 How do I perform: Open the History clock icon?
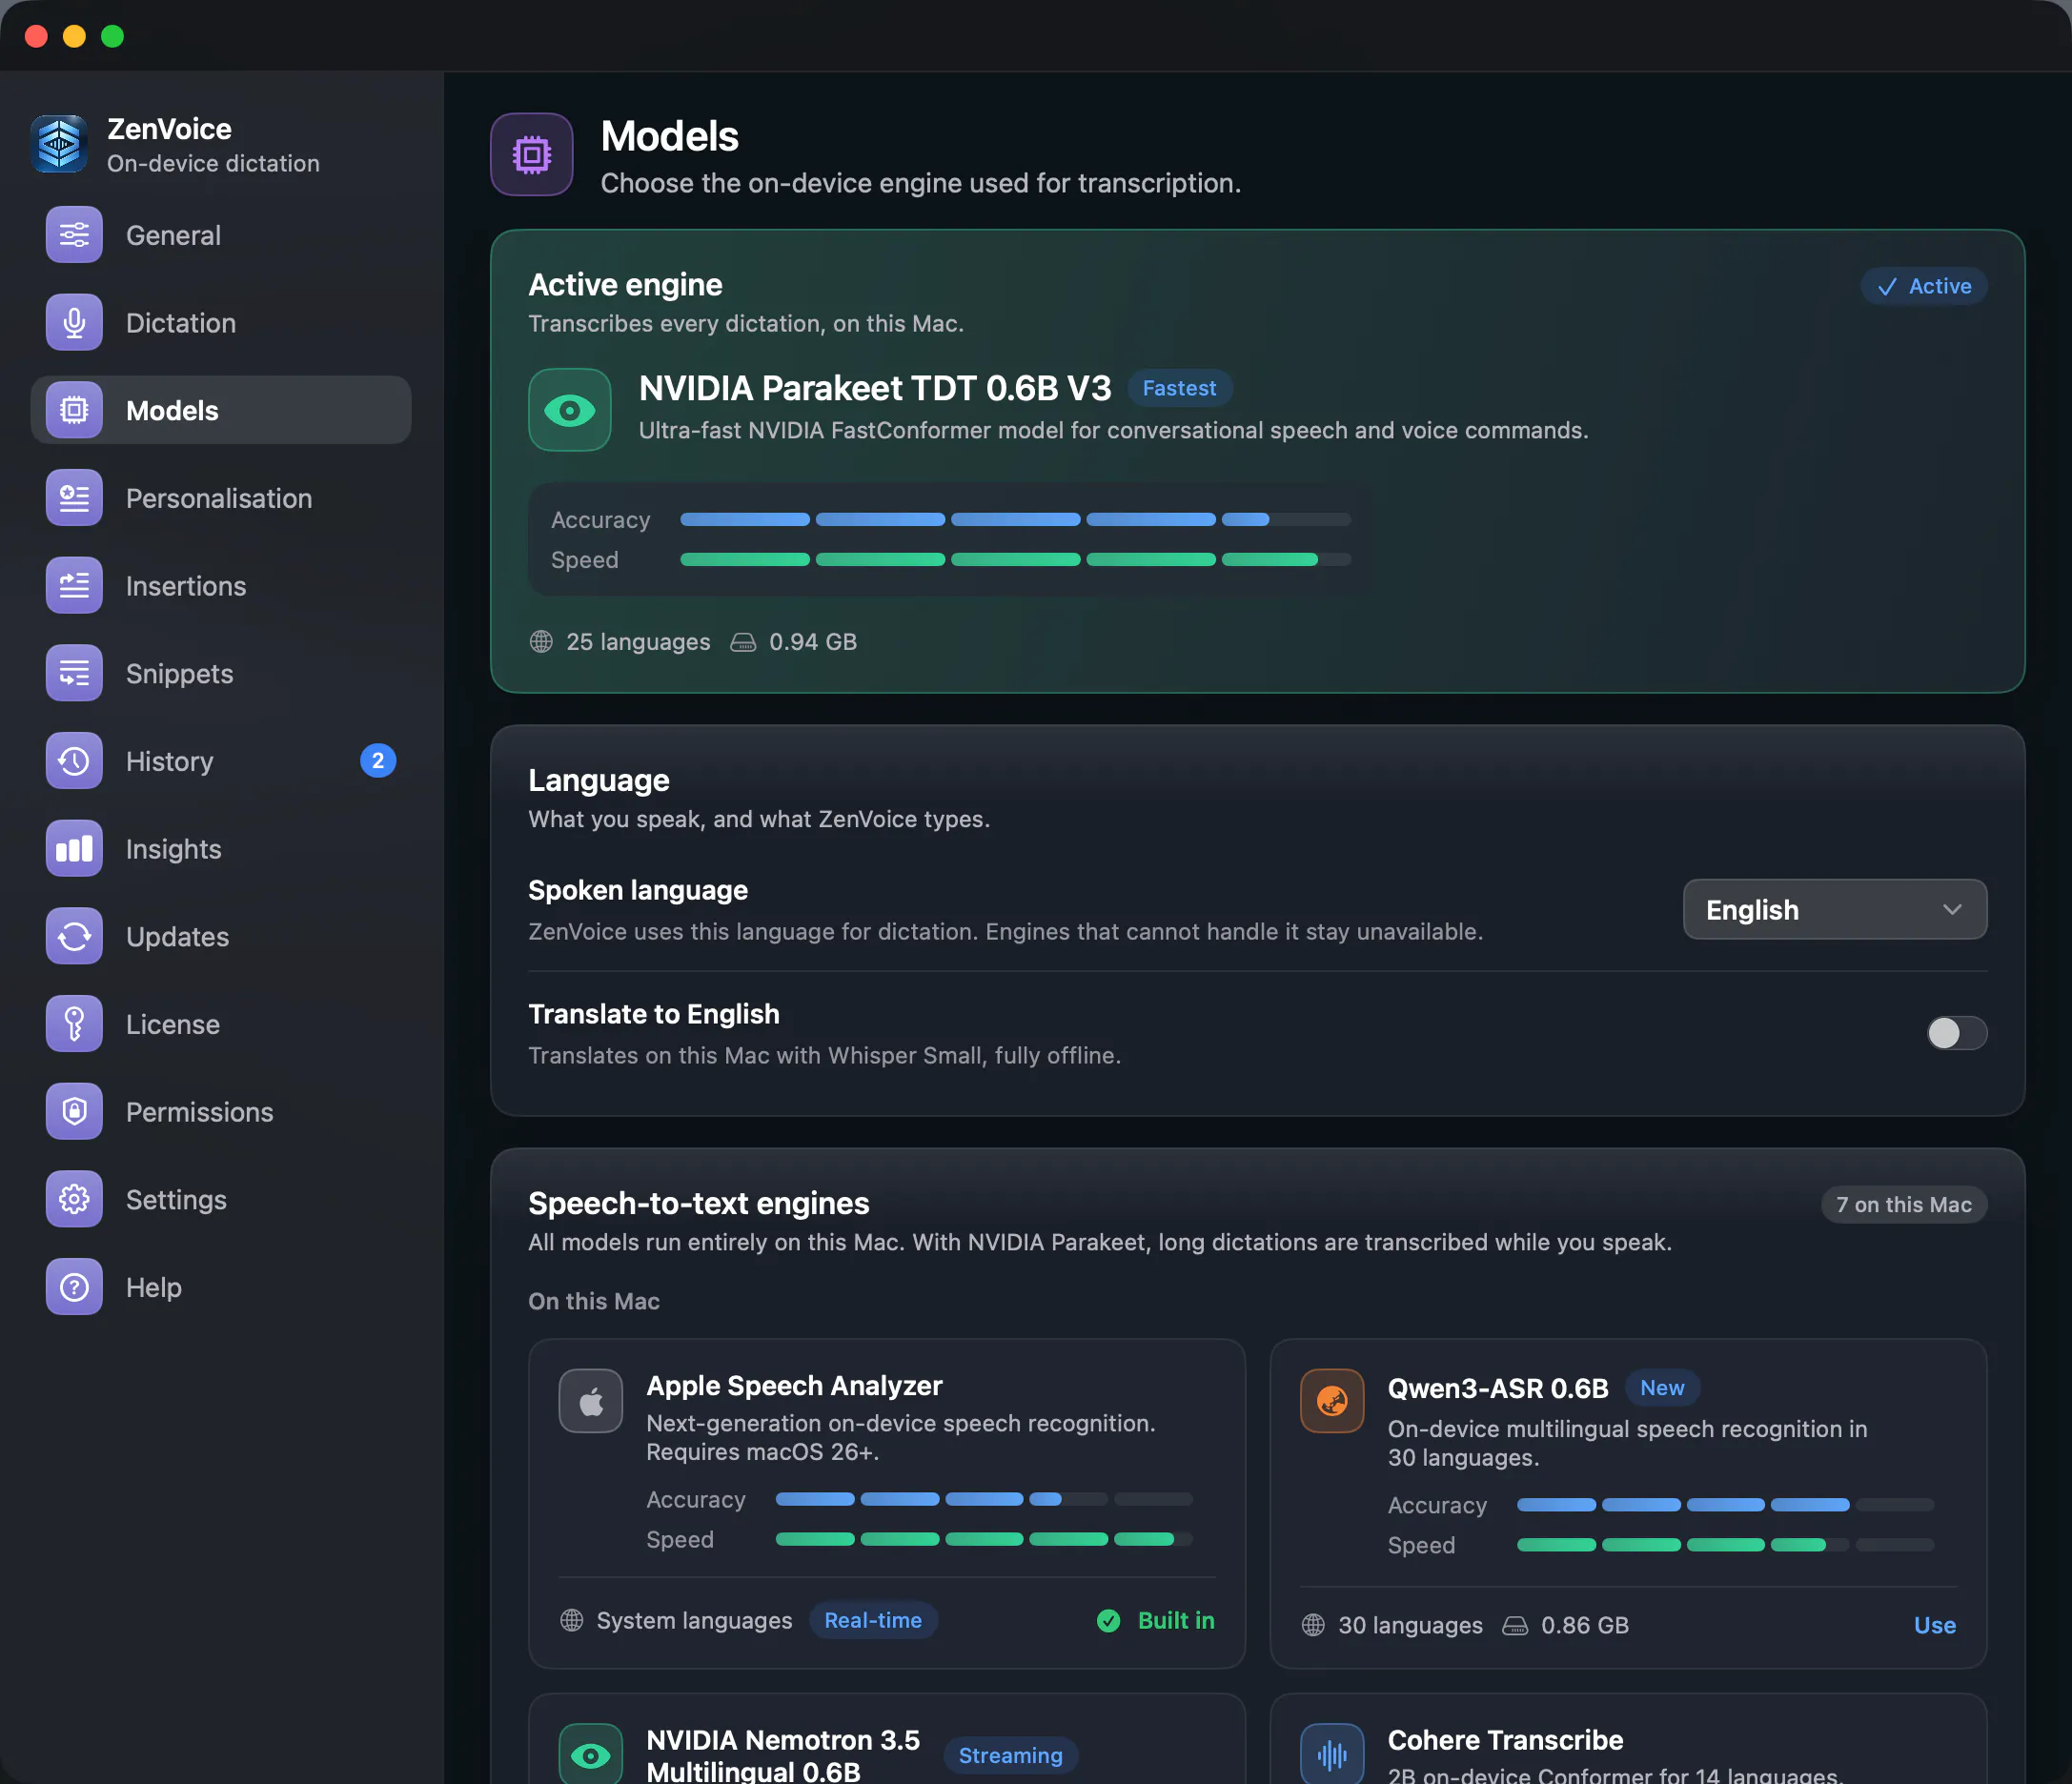[x=74, y=761]
